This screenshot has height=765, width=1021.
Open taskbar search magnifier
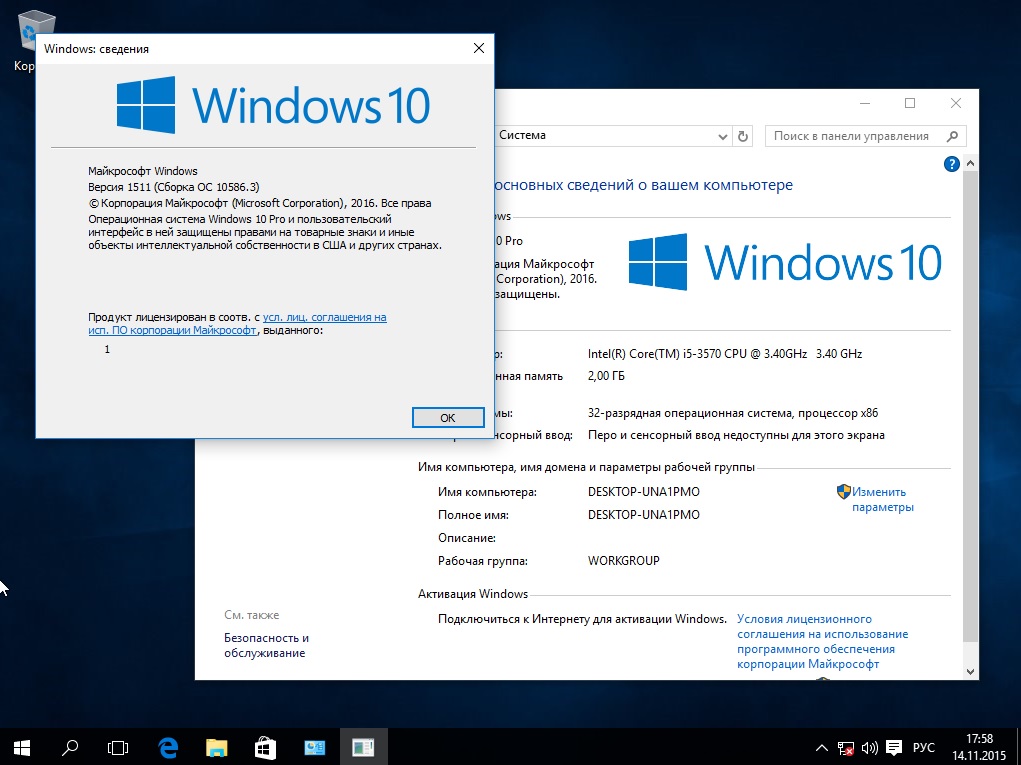pos(70,747)
